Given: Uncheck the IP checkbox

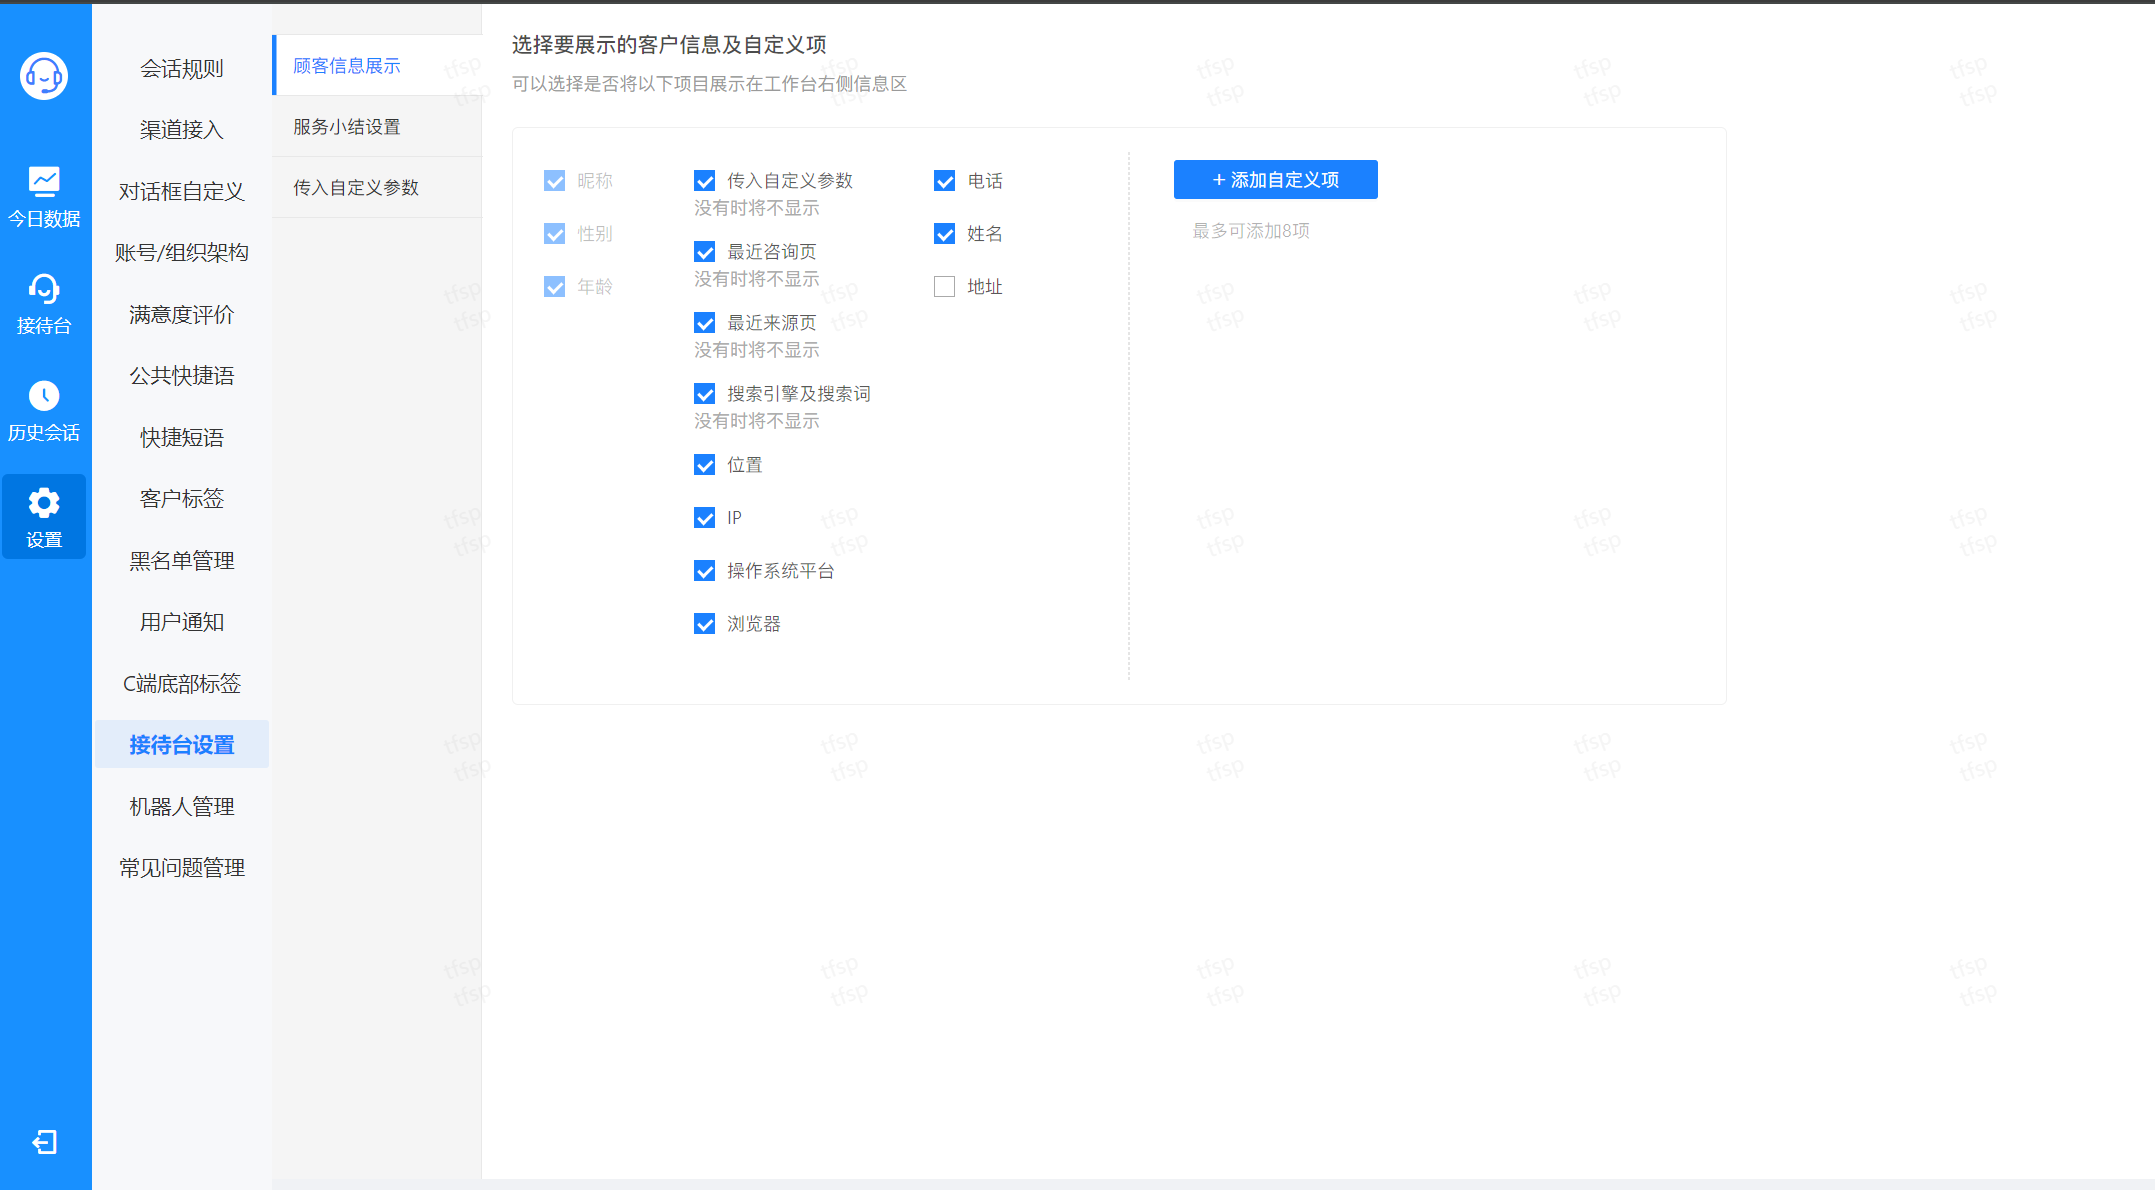Looking at the screenshot, I should click(705, 518).
